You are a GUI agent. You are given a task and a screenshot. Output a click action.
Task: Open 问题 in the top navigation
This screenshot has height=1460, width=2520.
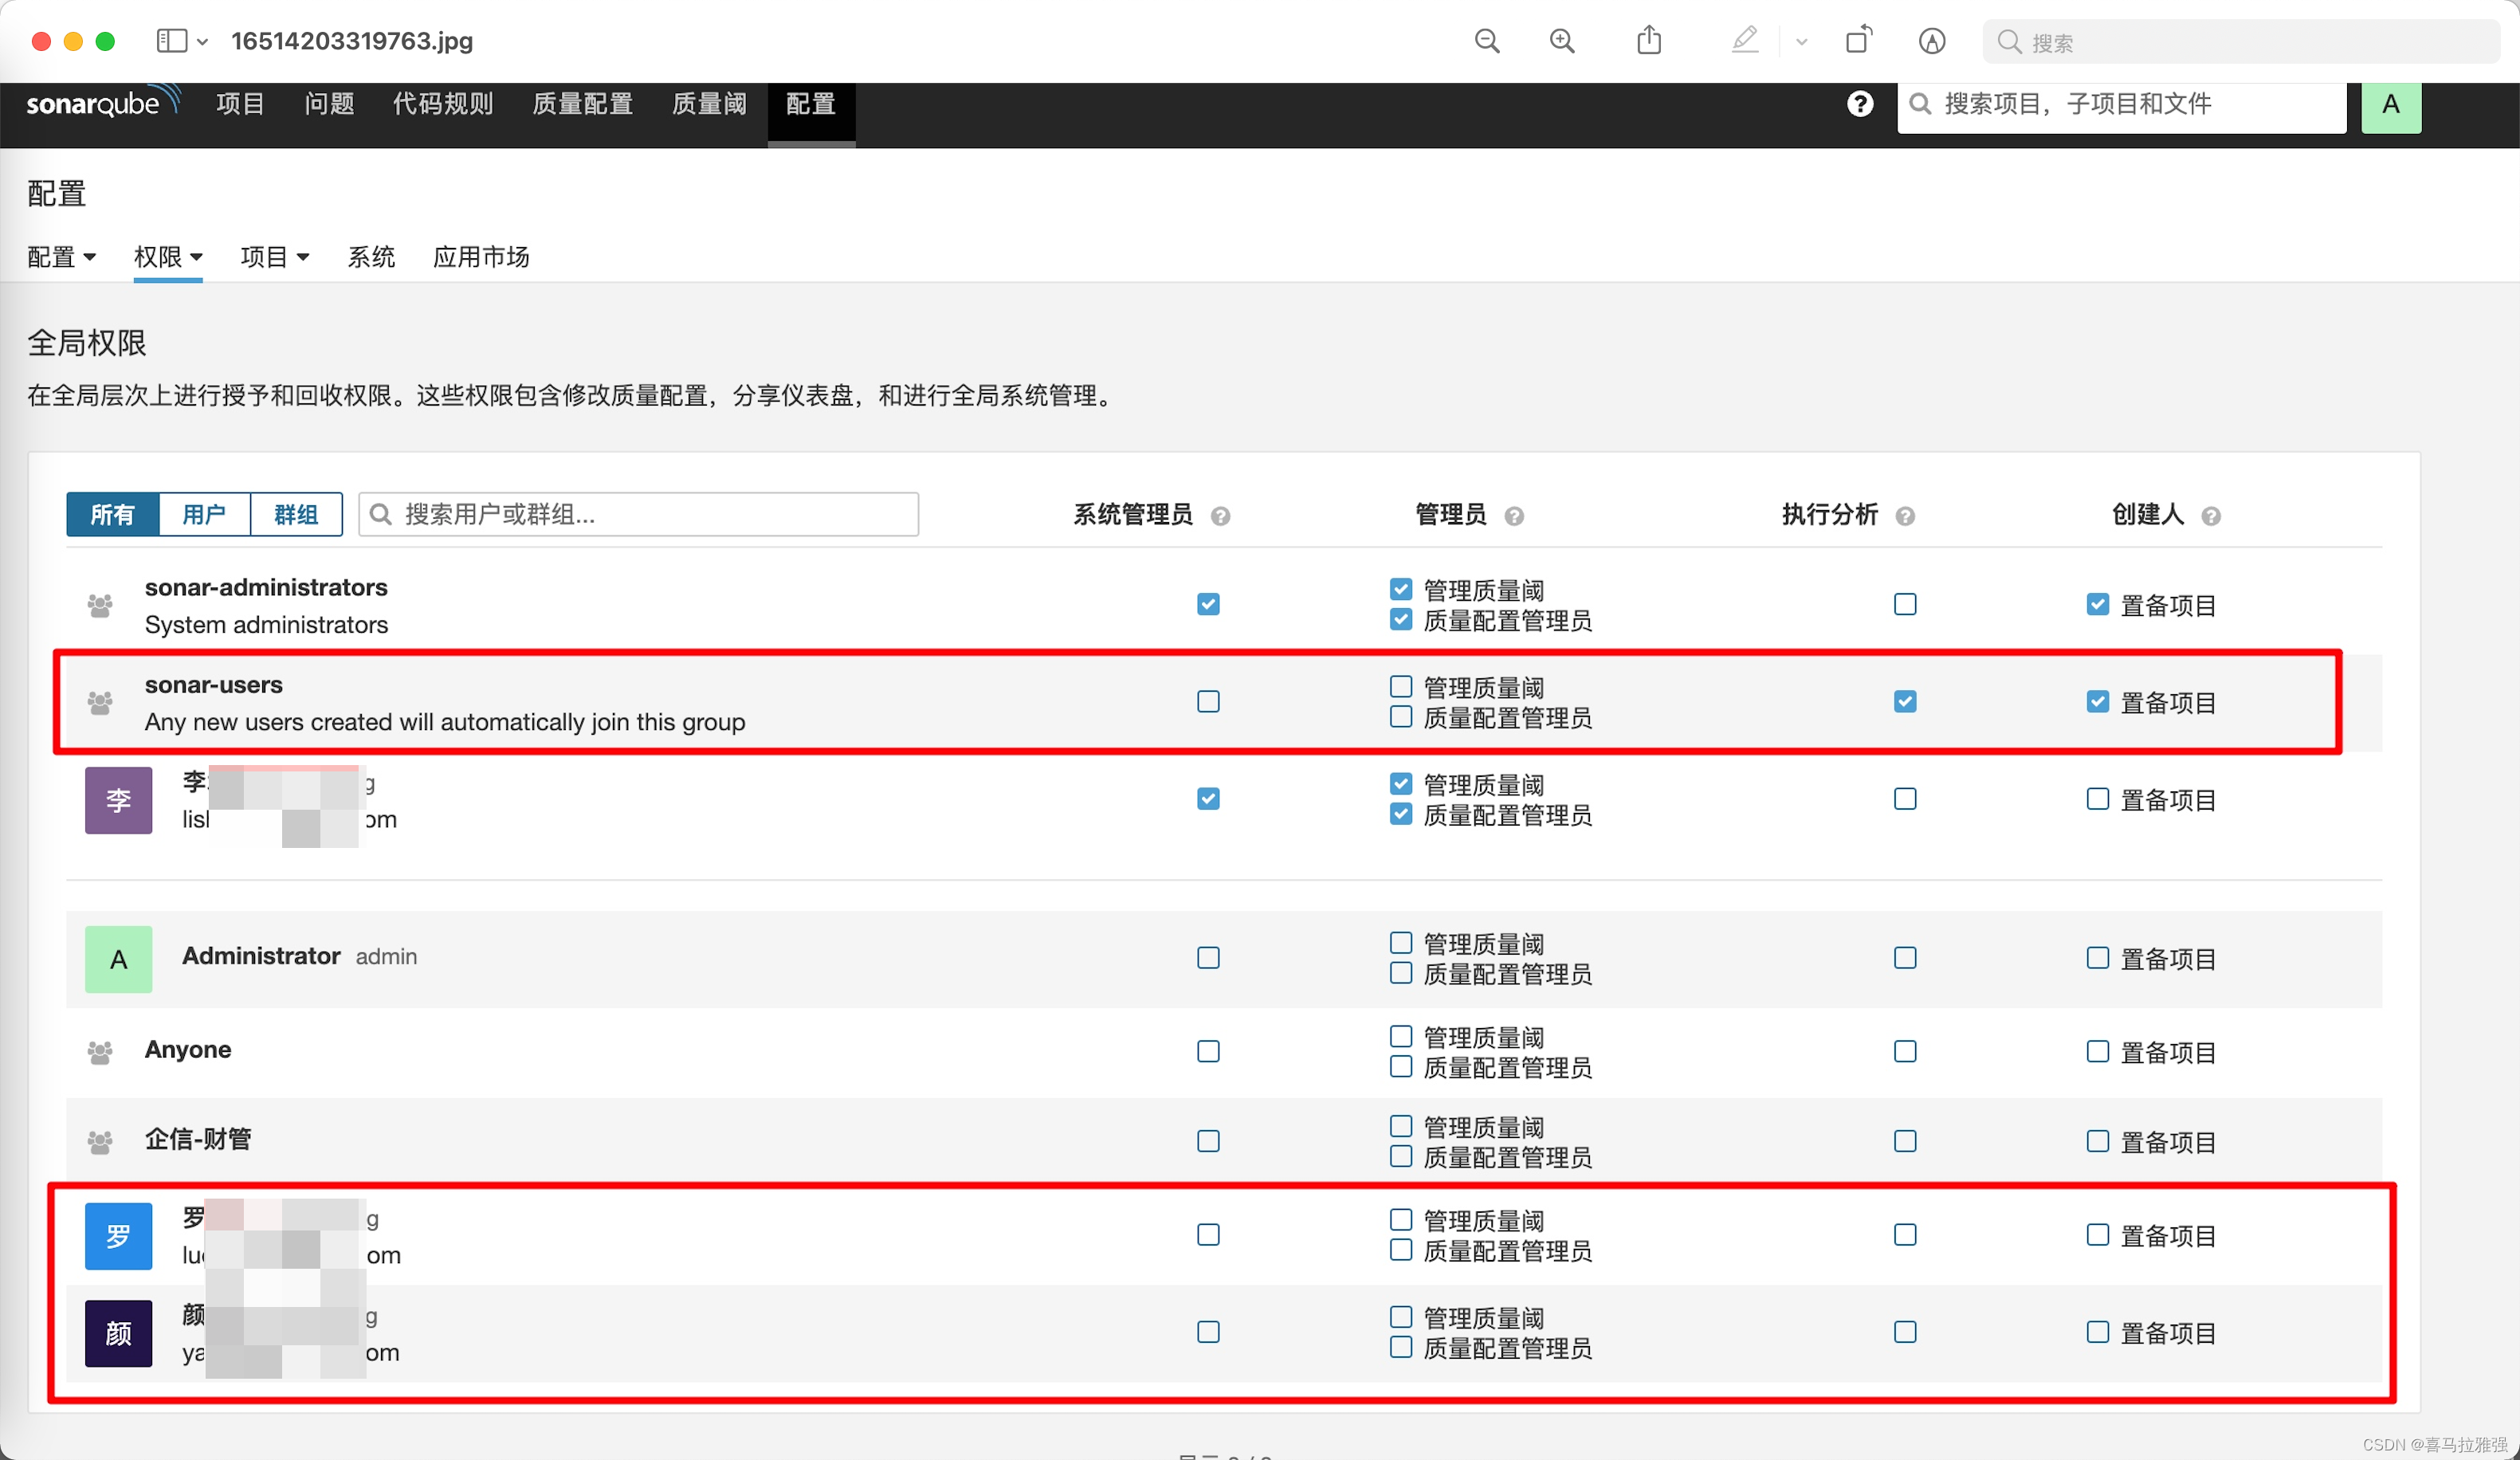pos(329,103)
